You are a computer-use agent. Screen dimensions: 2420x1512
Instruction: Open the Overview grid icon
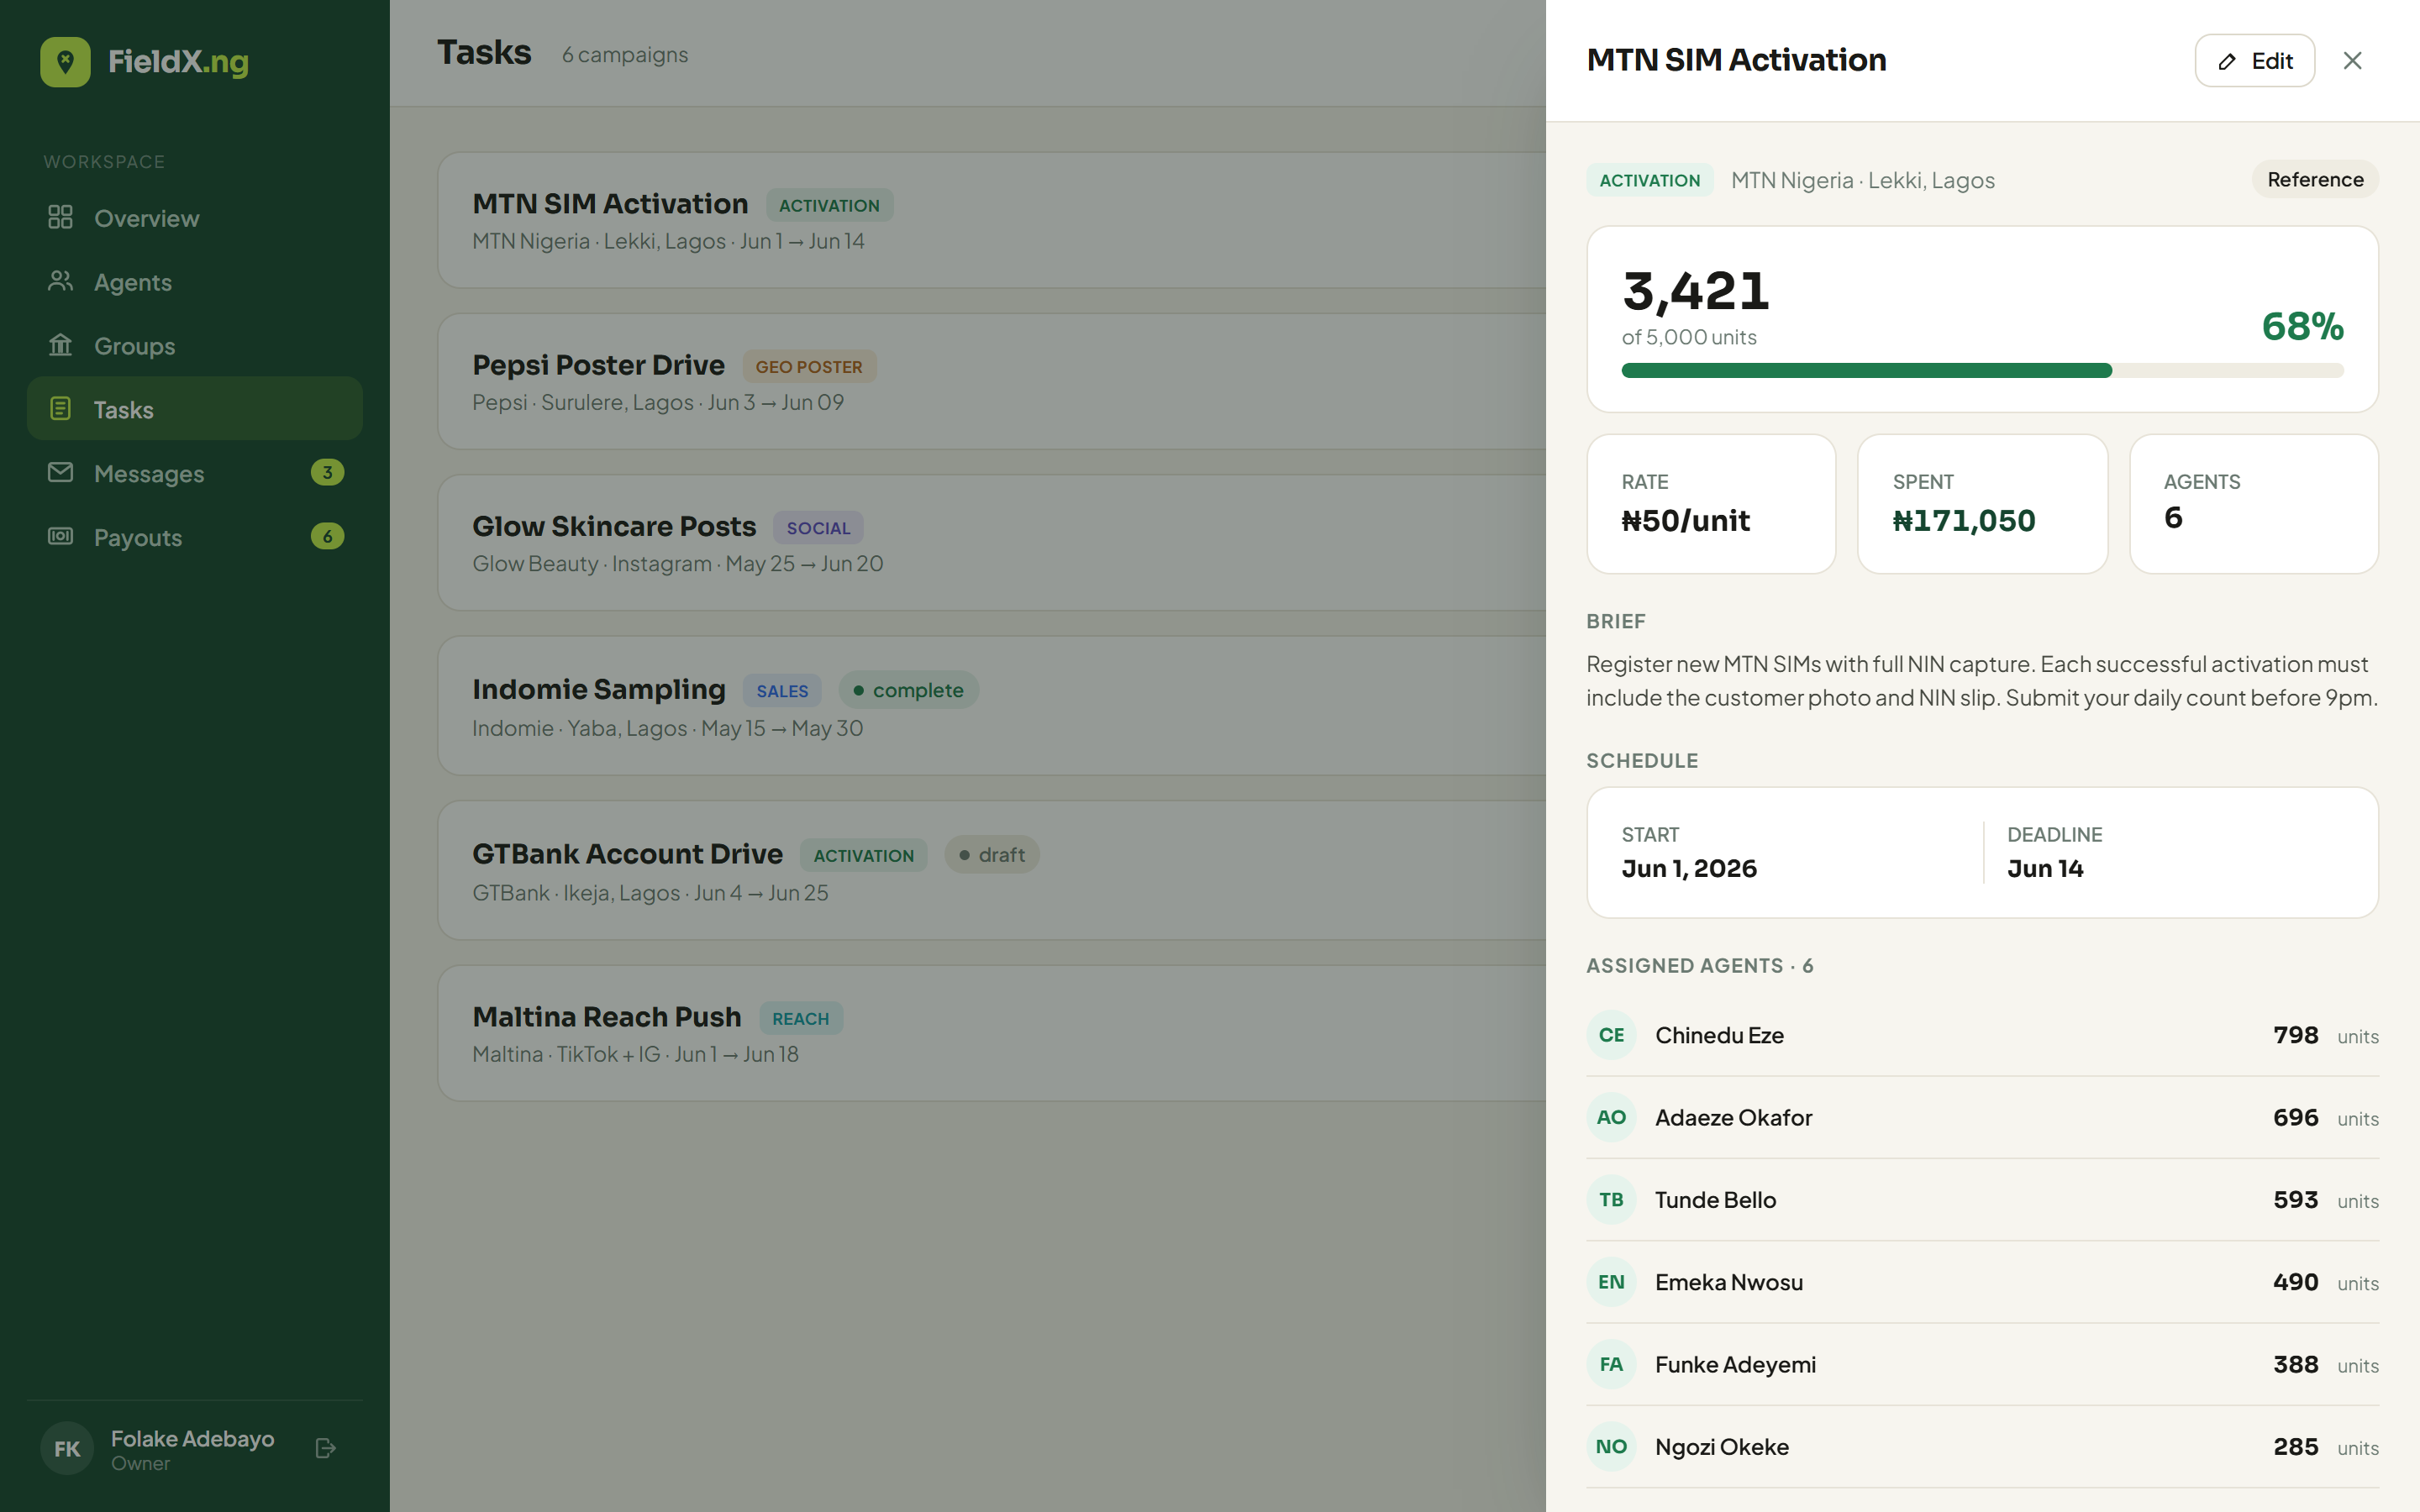[x=60, y=217]
